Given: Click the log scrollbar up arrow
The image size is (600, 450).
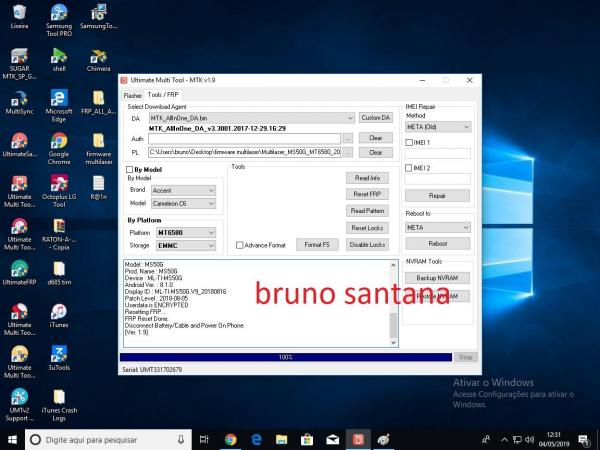Looking at the screenshot, I should (x=393, y=265).
